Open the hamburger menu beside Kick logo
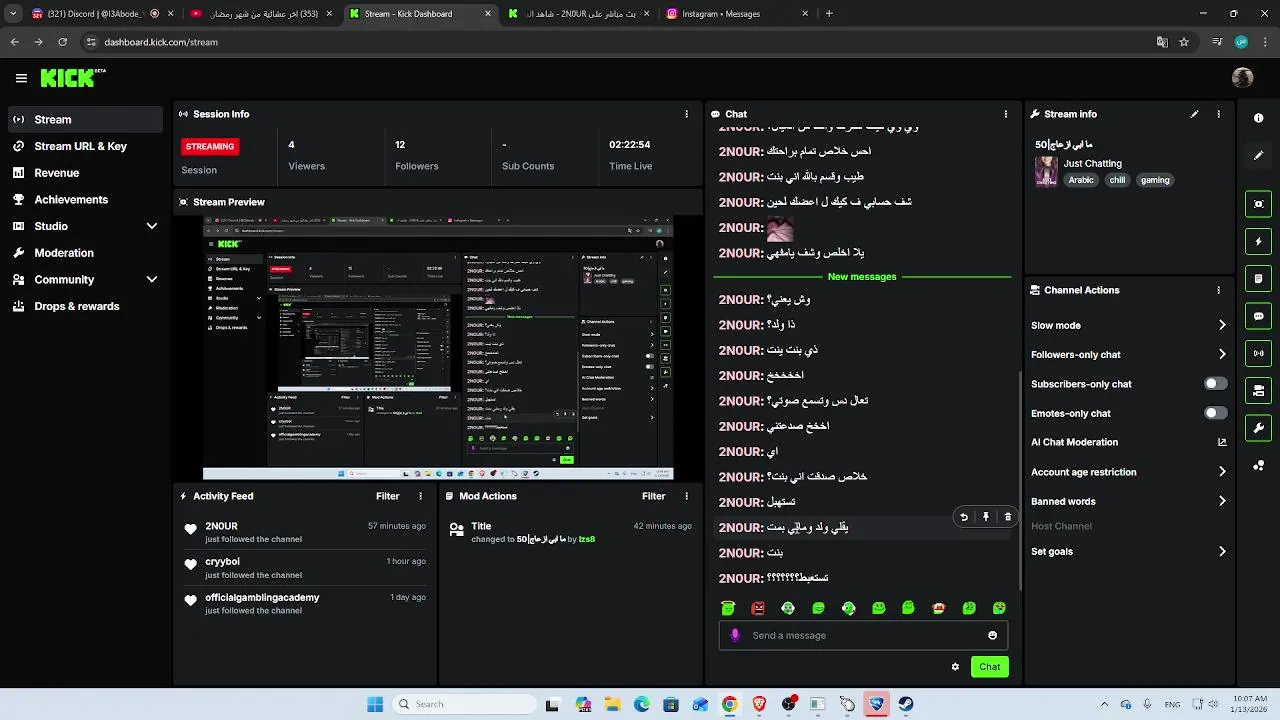The image size is (1280, 720). tap(21, 78)
